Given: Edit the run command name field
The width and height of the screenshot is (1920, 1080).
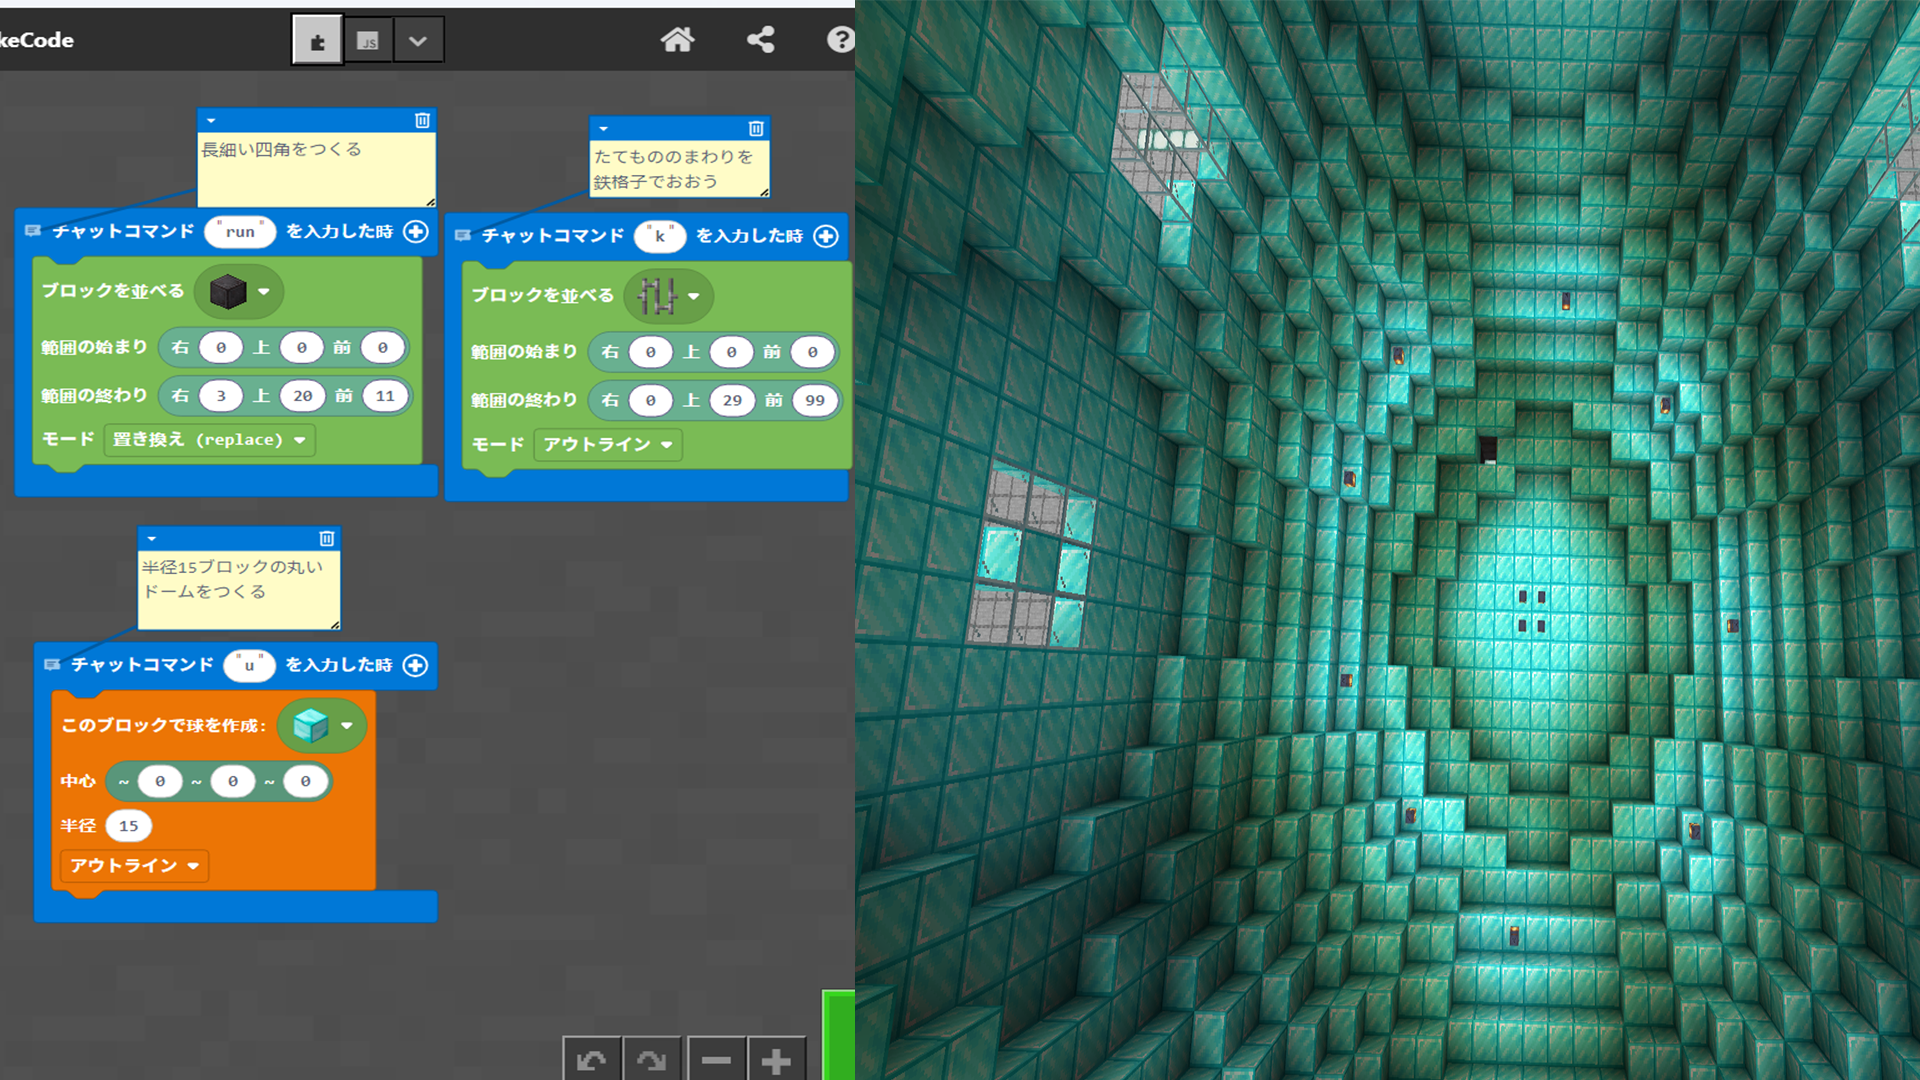Looking at the screenshot, I should pos(240,231).
